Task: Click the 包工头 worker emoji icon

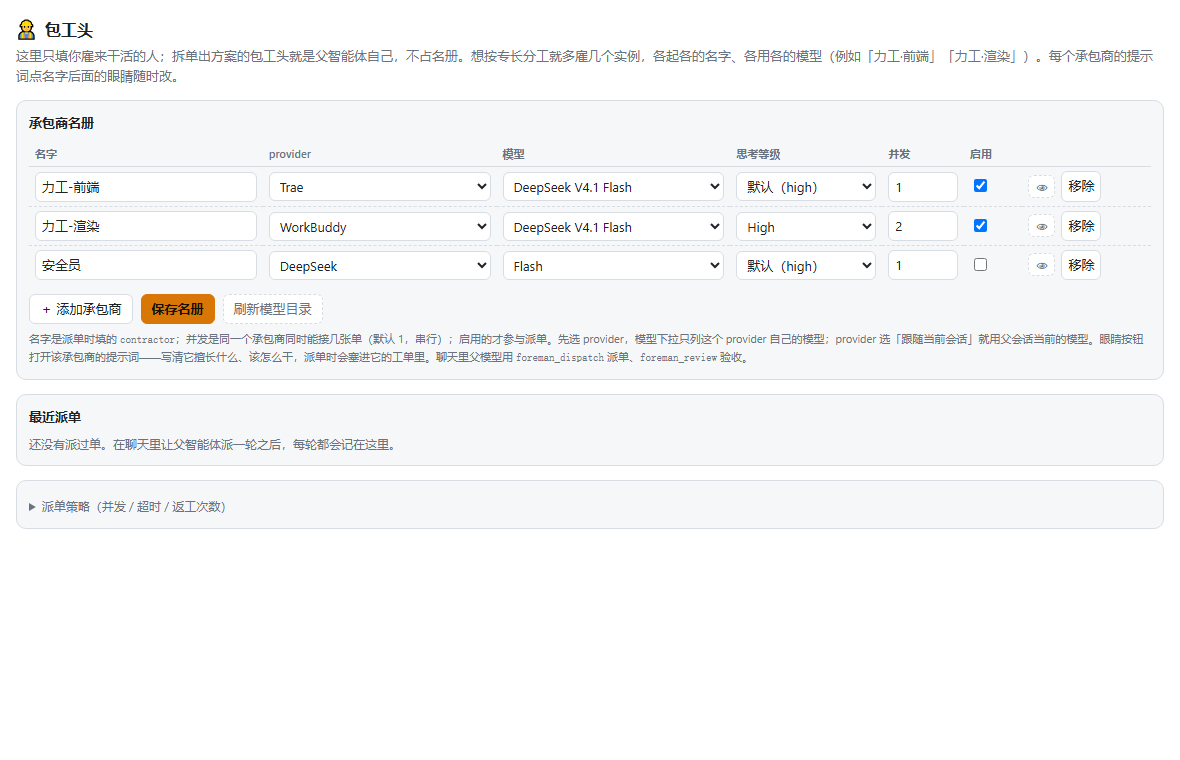Action: 26,29
